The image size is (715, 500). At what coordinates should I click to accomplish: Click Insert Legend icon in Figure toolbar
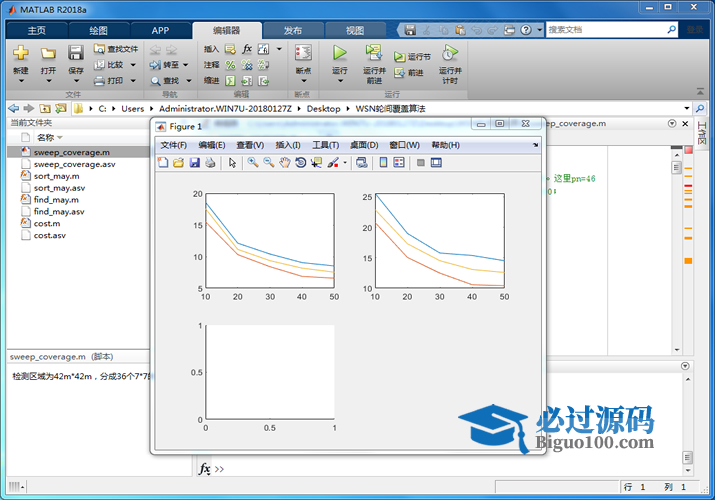(x=399, y=163)
